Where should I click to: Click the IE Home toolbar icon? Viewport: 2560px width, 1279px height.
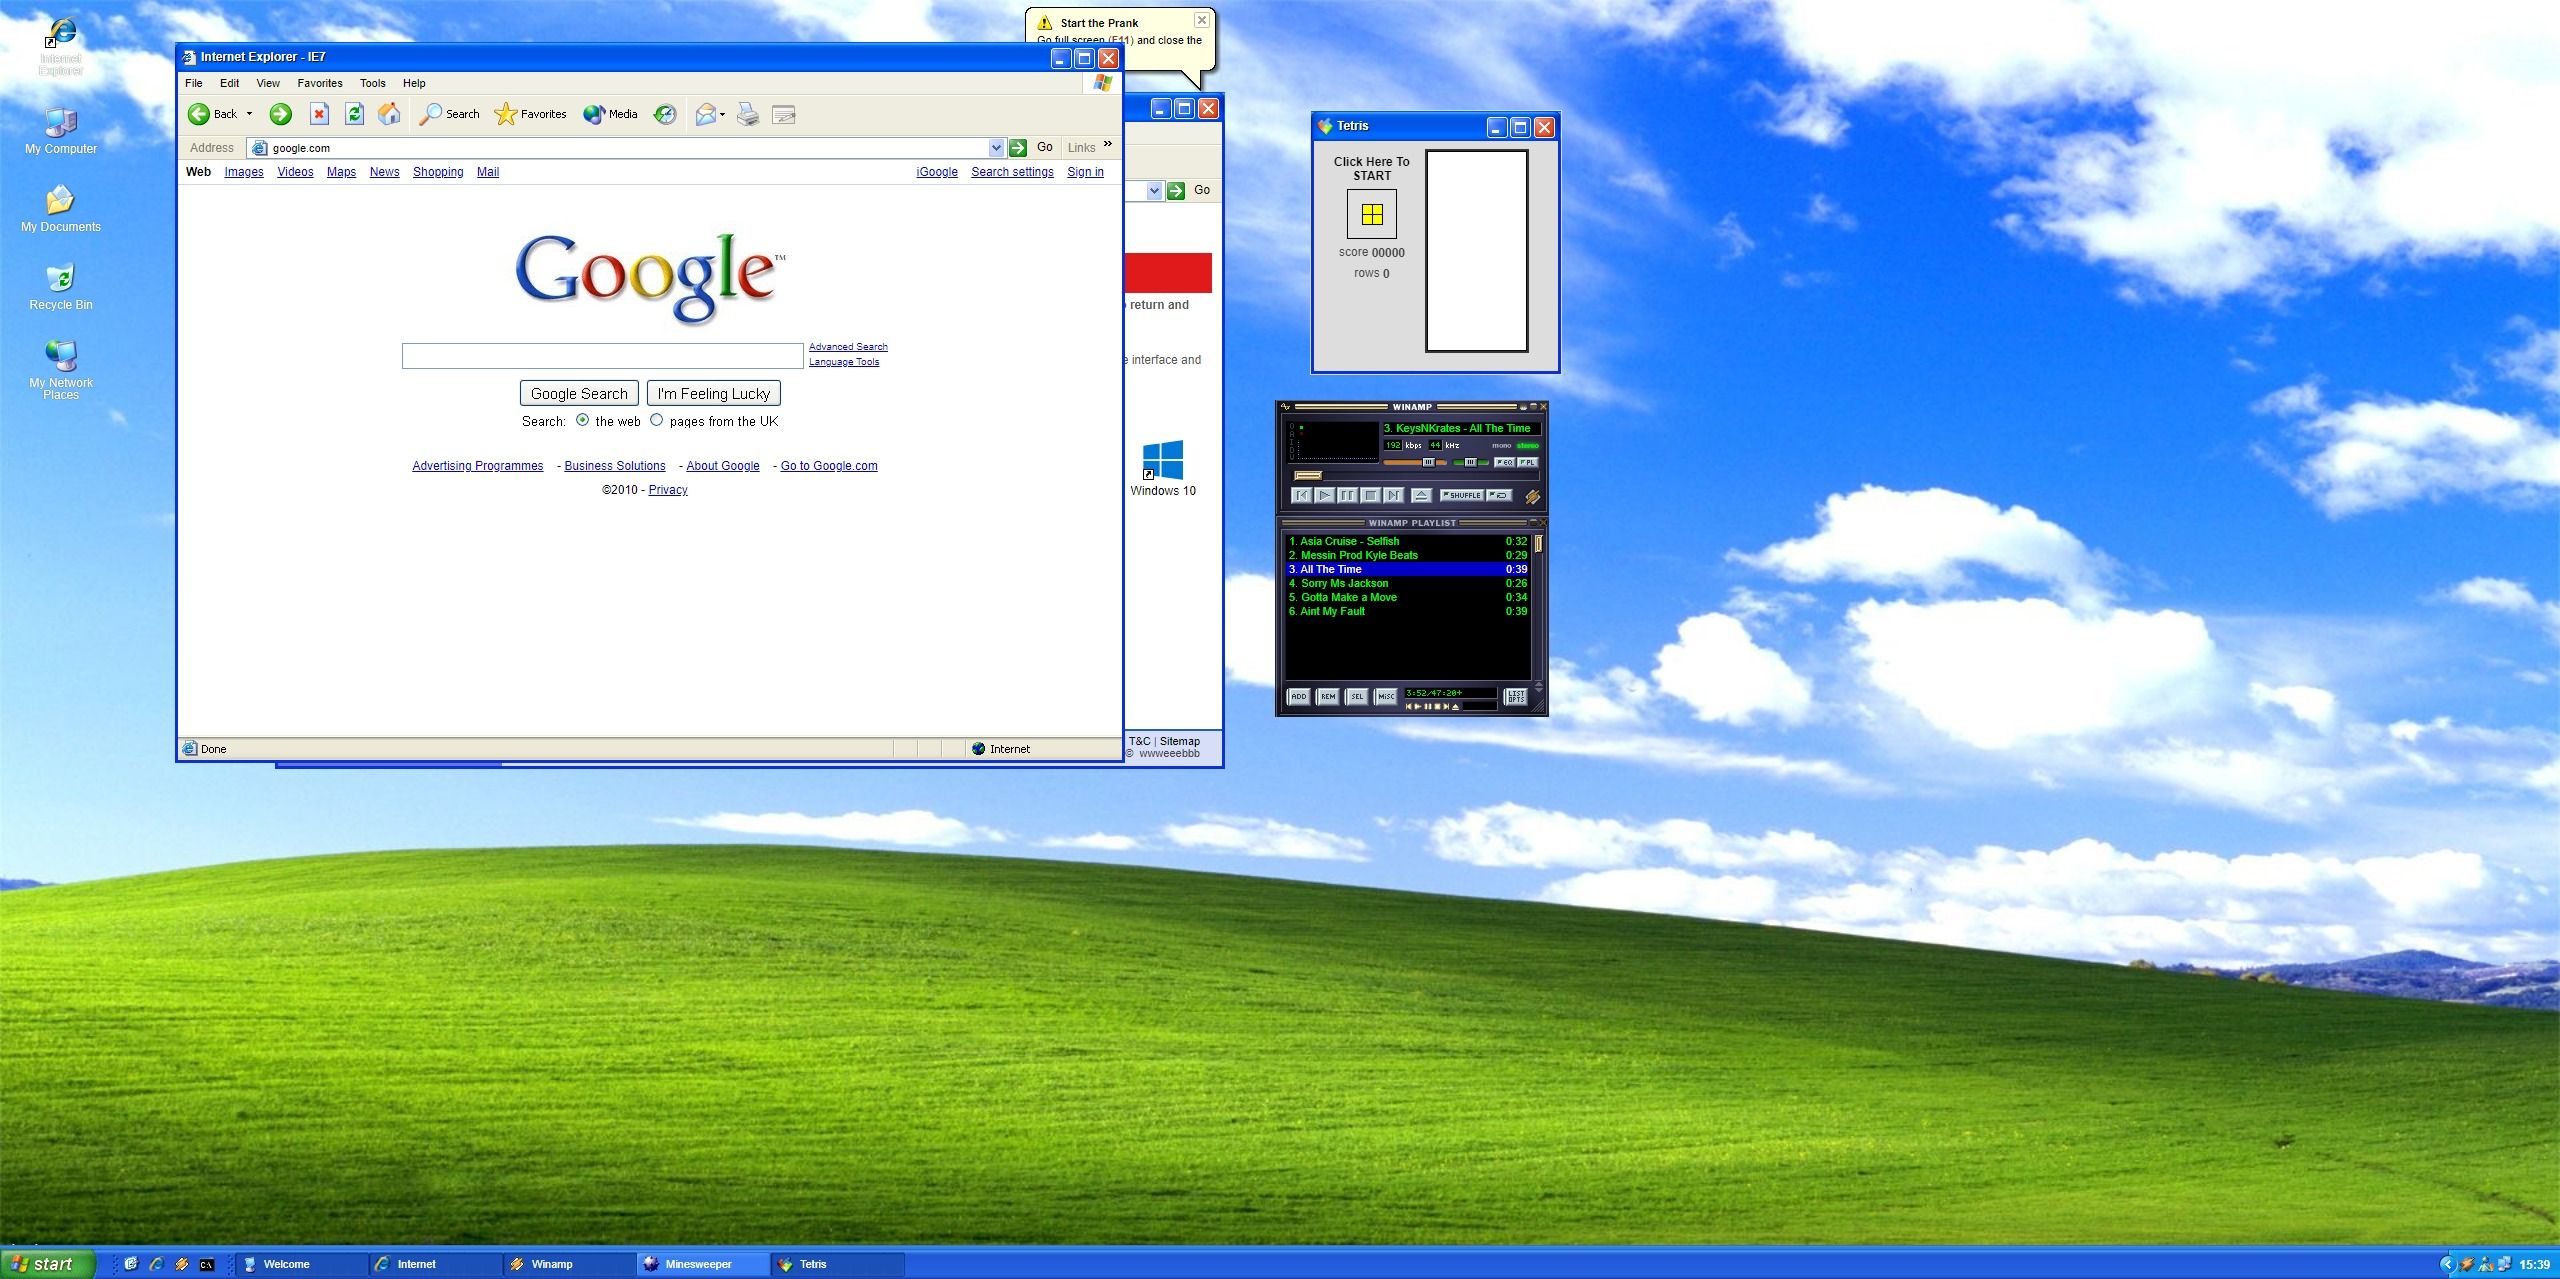[389, 114]
